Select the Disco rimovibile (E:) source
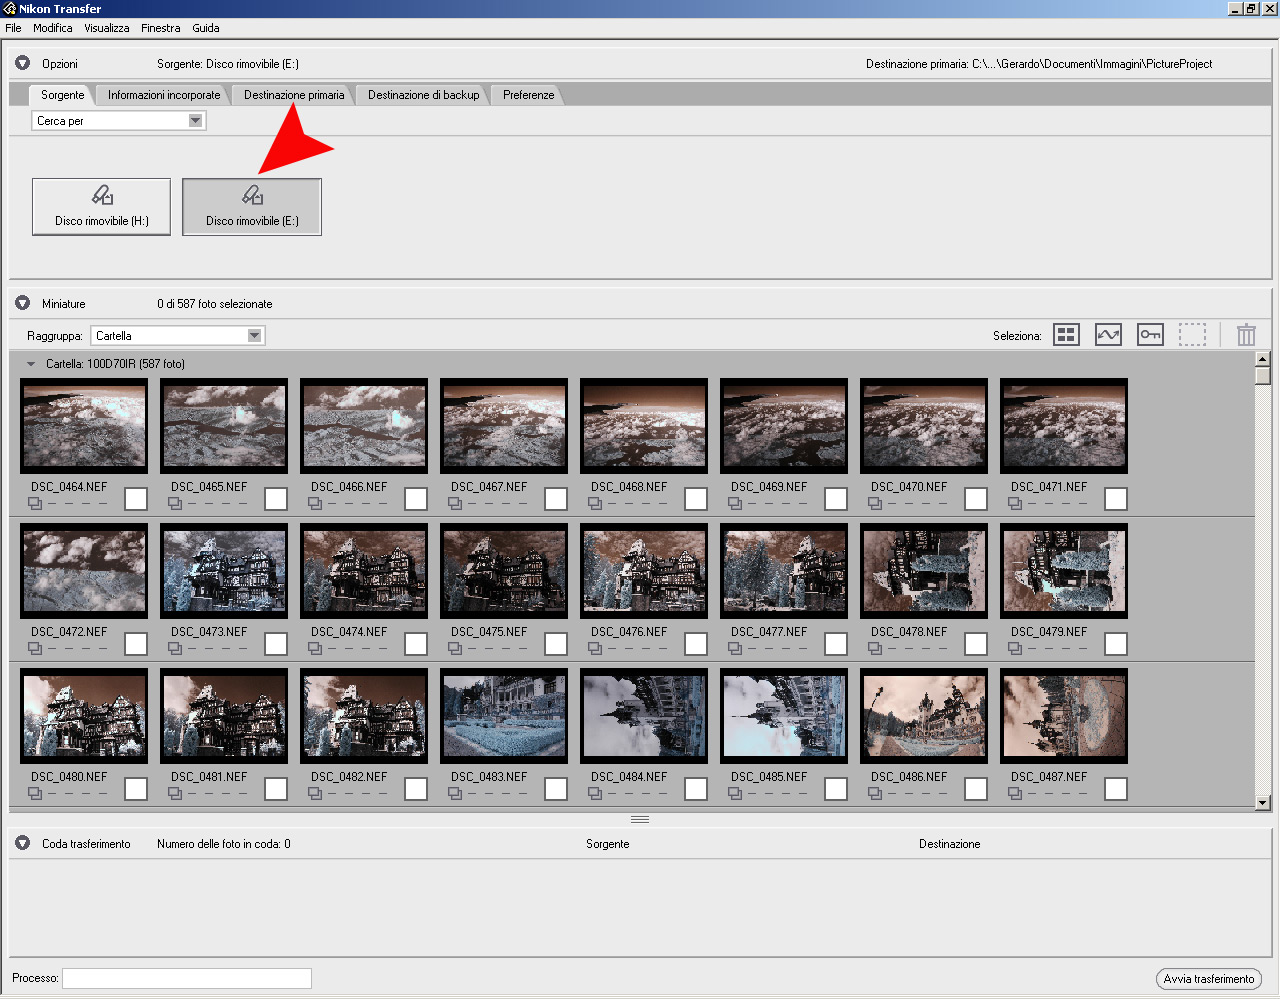This screenshot has width=1280, height=999. point(252,207)
